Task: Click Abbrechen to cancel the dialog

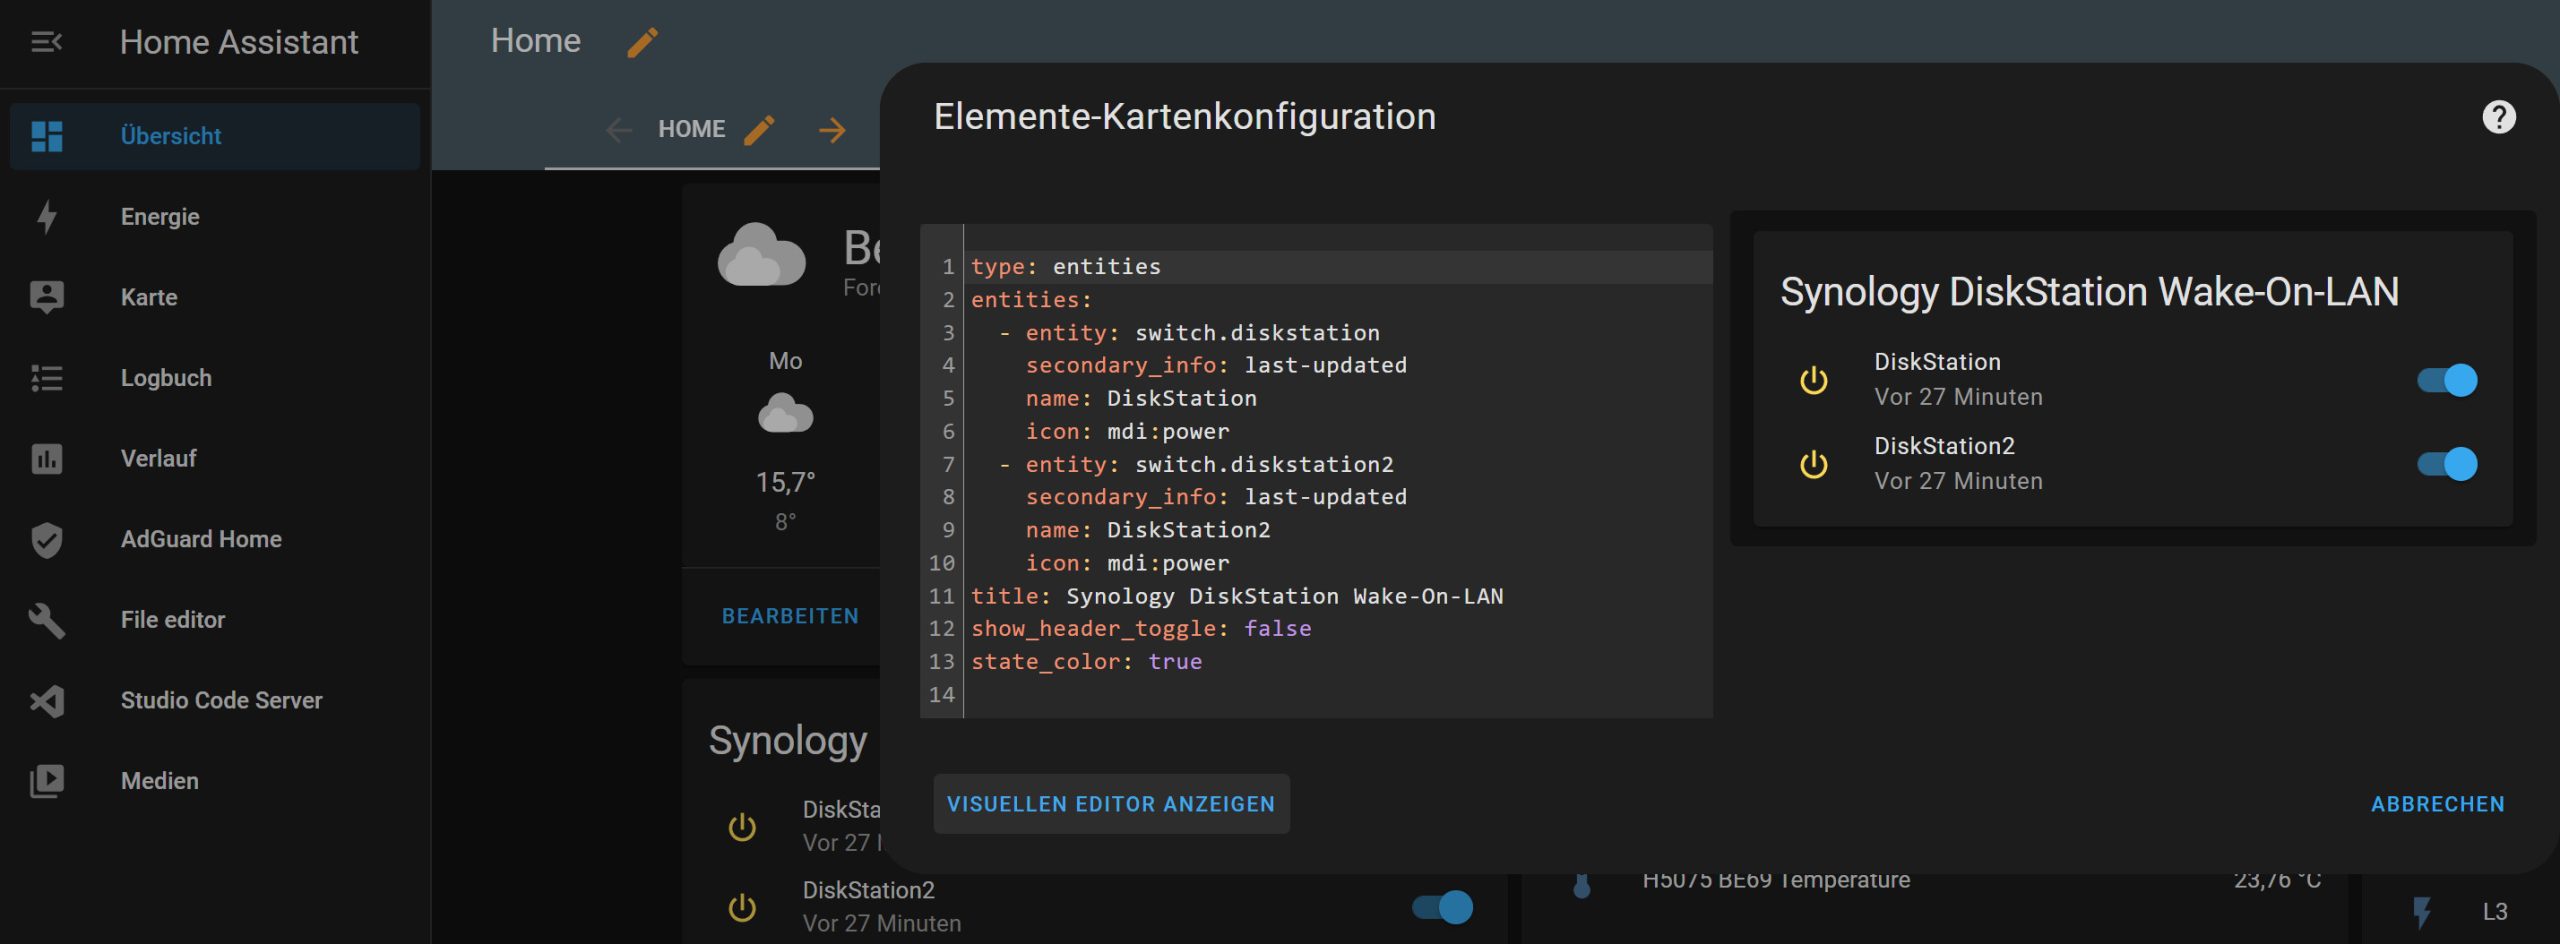Action: click(2437, 804)
